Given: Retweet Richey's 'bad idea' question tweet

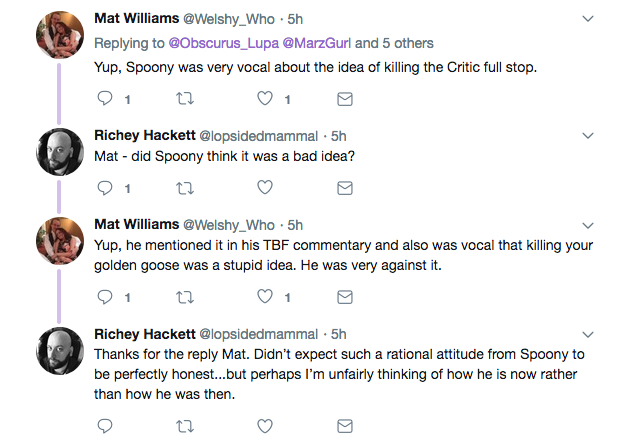Looking at the screenshot, I should pos(185,187).
